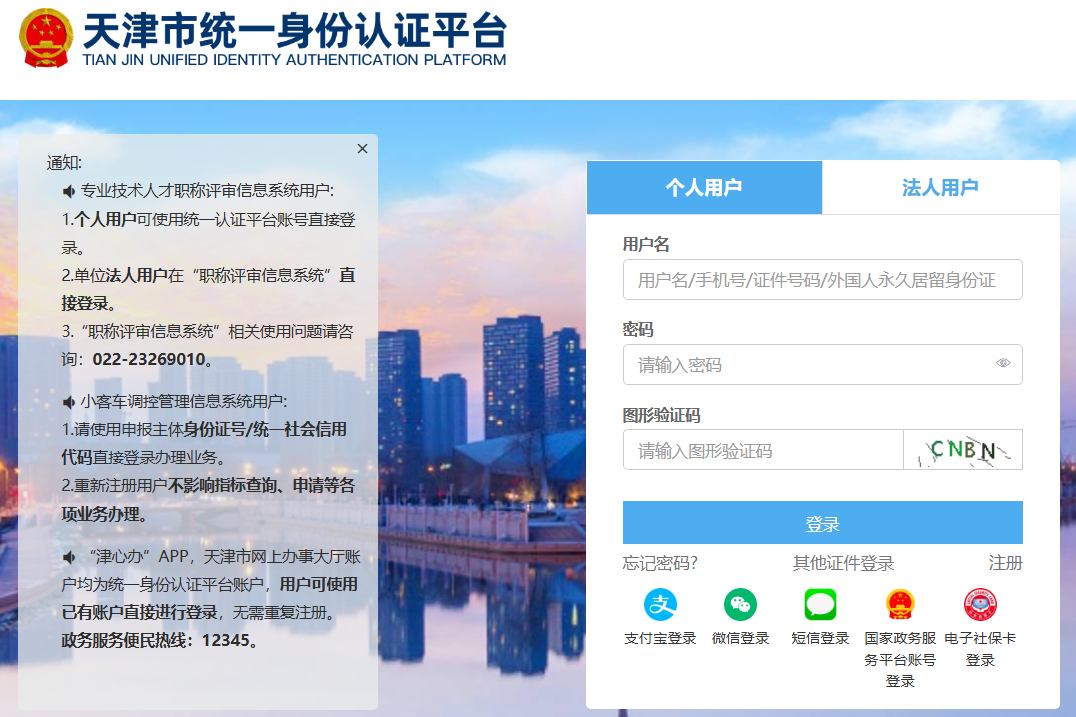Screen dimensions: 1076x717
Task: Open the 其他证件登录 link
Action: point(843,563)
